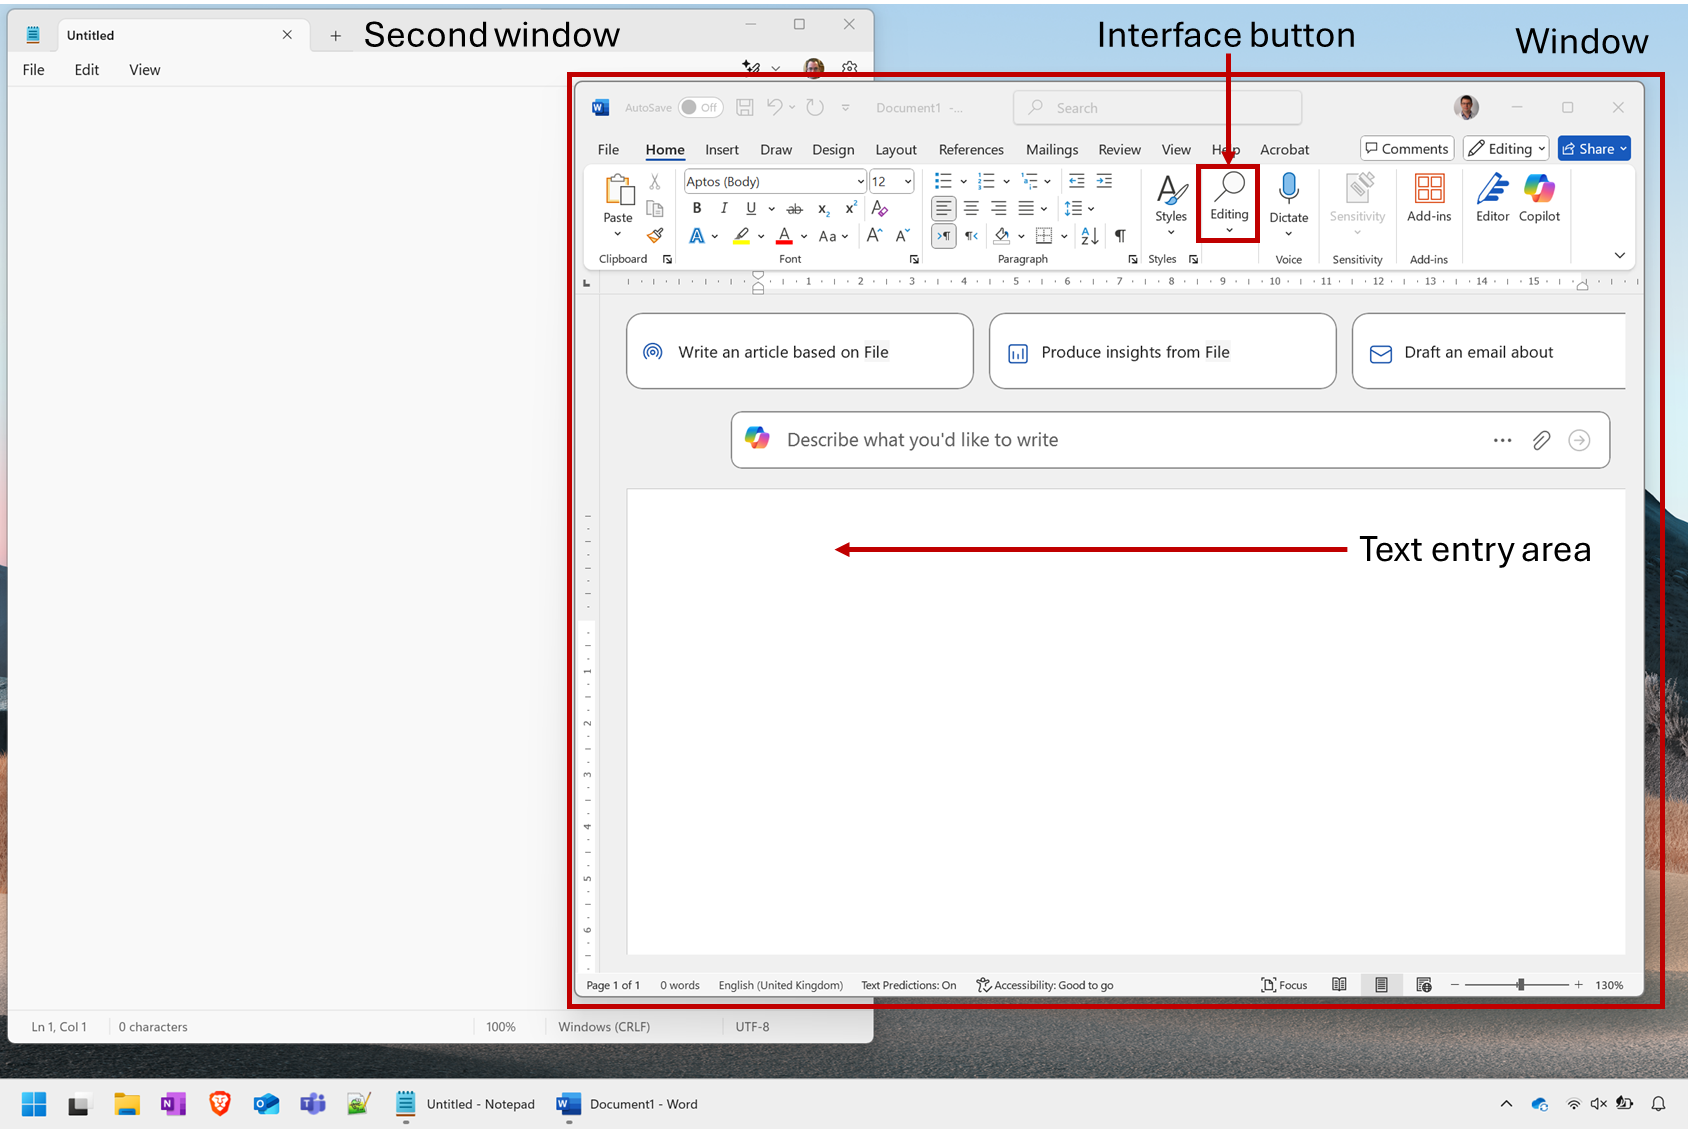Switch to the Insert ribbon tab

(721, 150)
